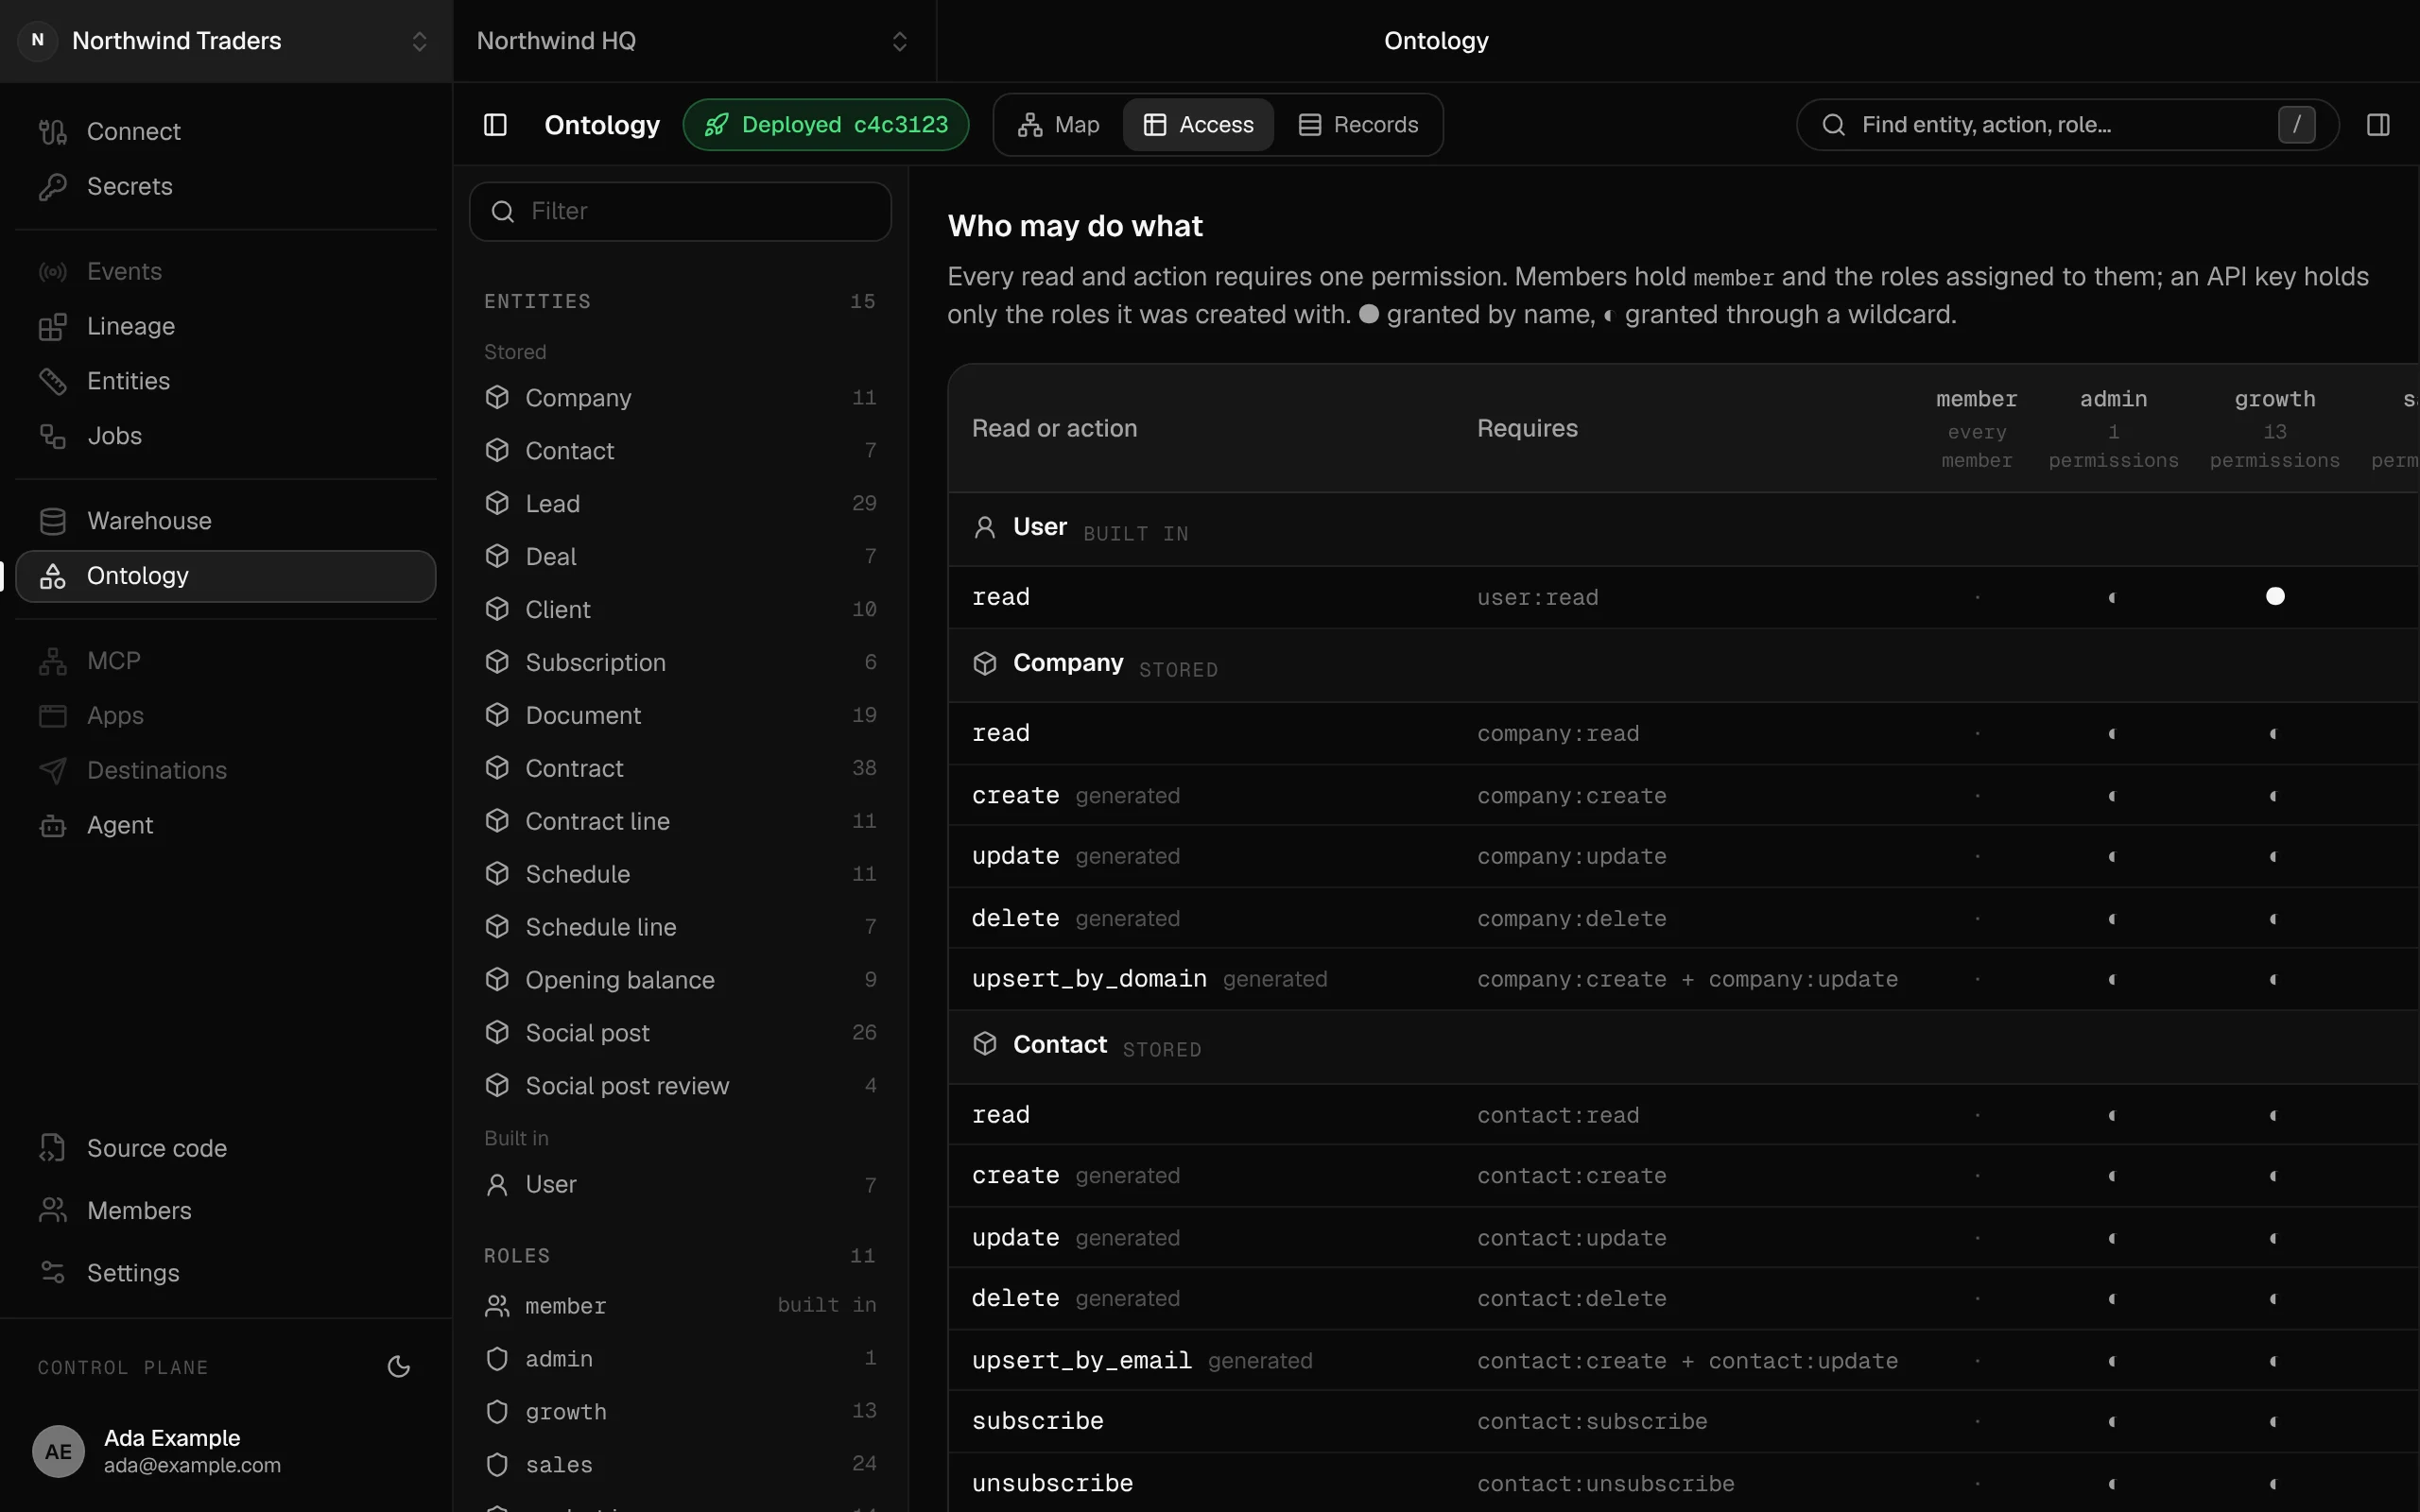Image resolution: width=2420 pixels, height=1512 pixels.
Task: Select the Opening balance entity
Action: tap(680, 980)
